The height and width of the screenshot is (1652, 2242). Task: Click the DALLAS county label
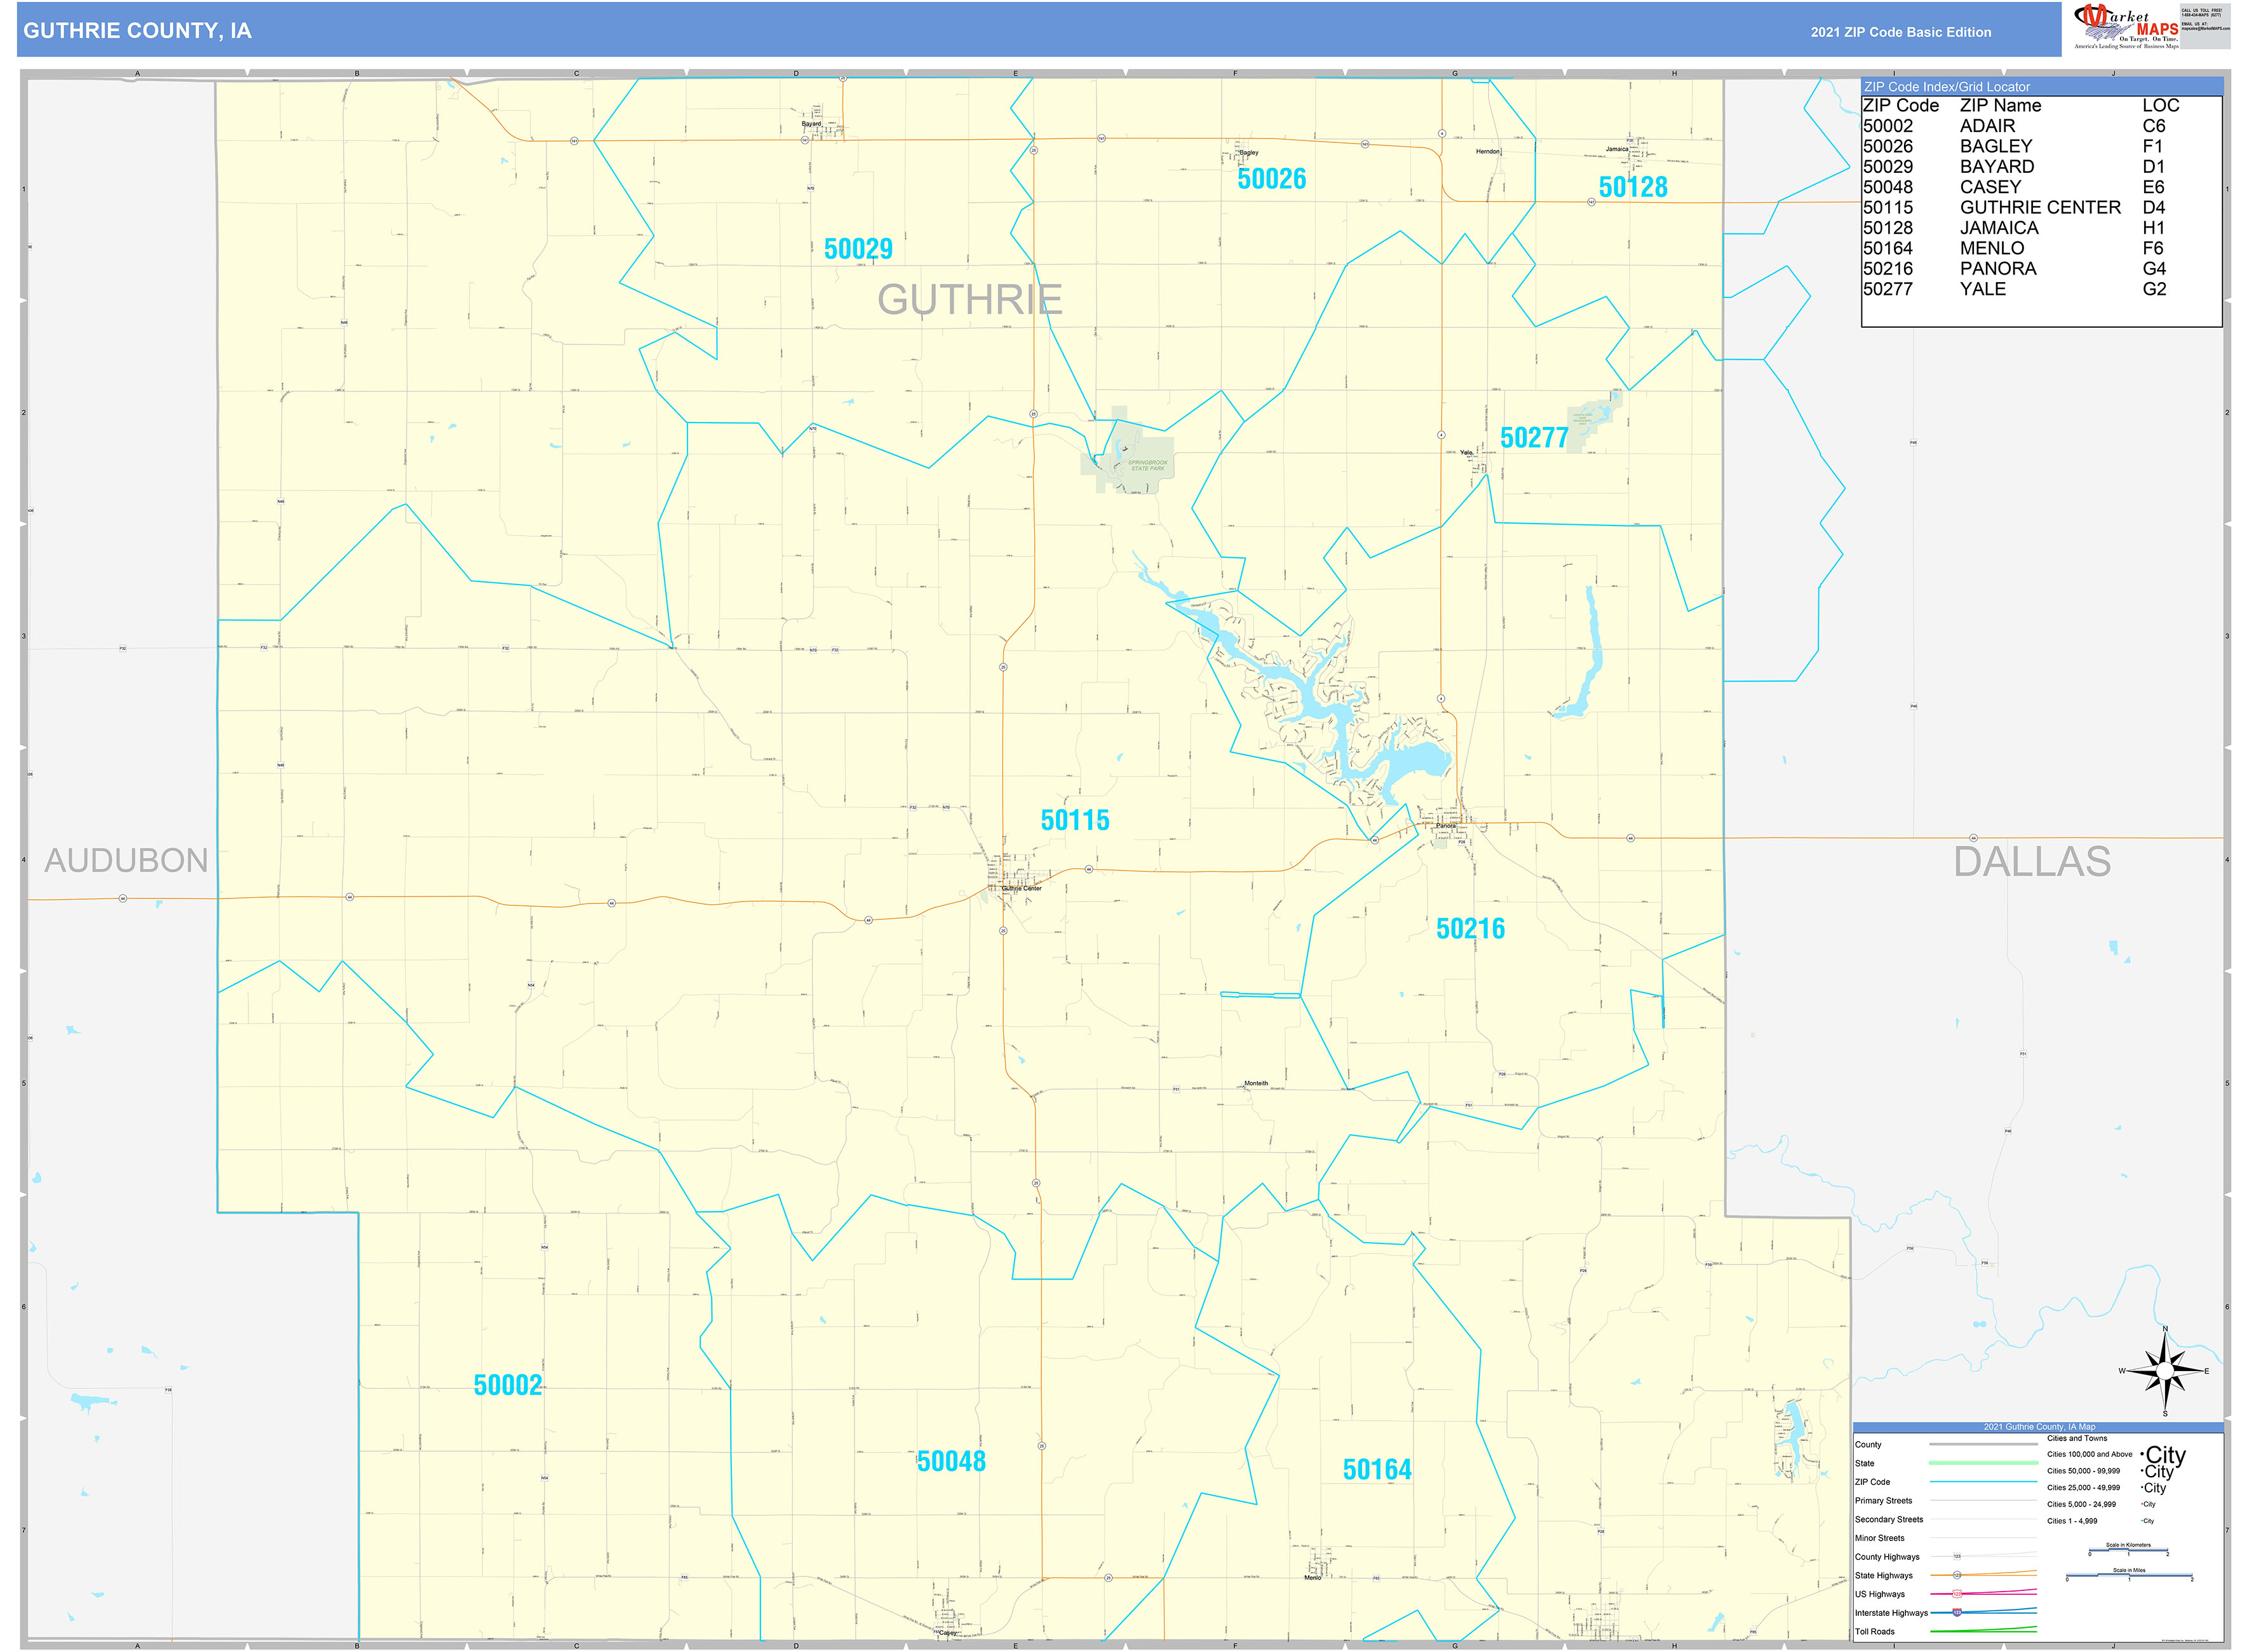point(2031,861)
